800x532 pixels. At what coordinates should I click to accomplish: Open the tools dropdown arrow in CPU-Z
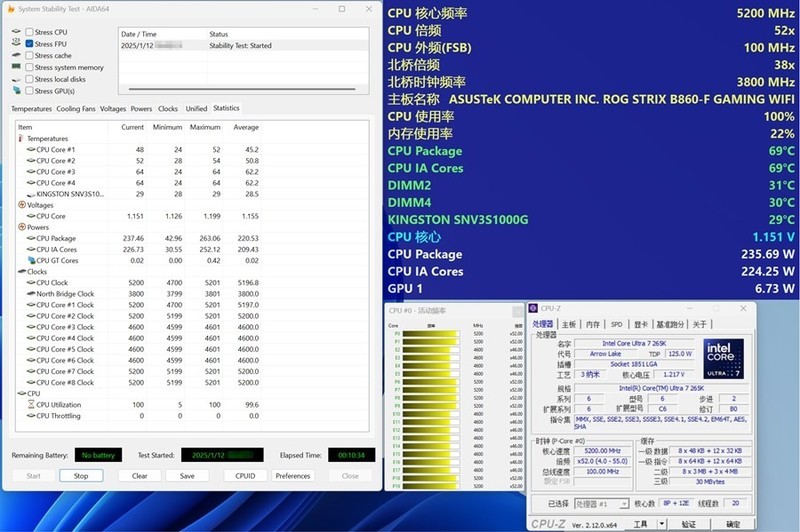[x=662, y=524]
